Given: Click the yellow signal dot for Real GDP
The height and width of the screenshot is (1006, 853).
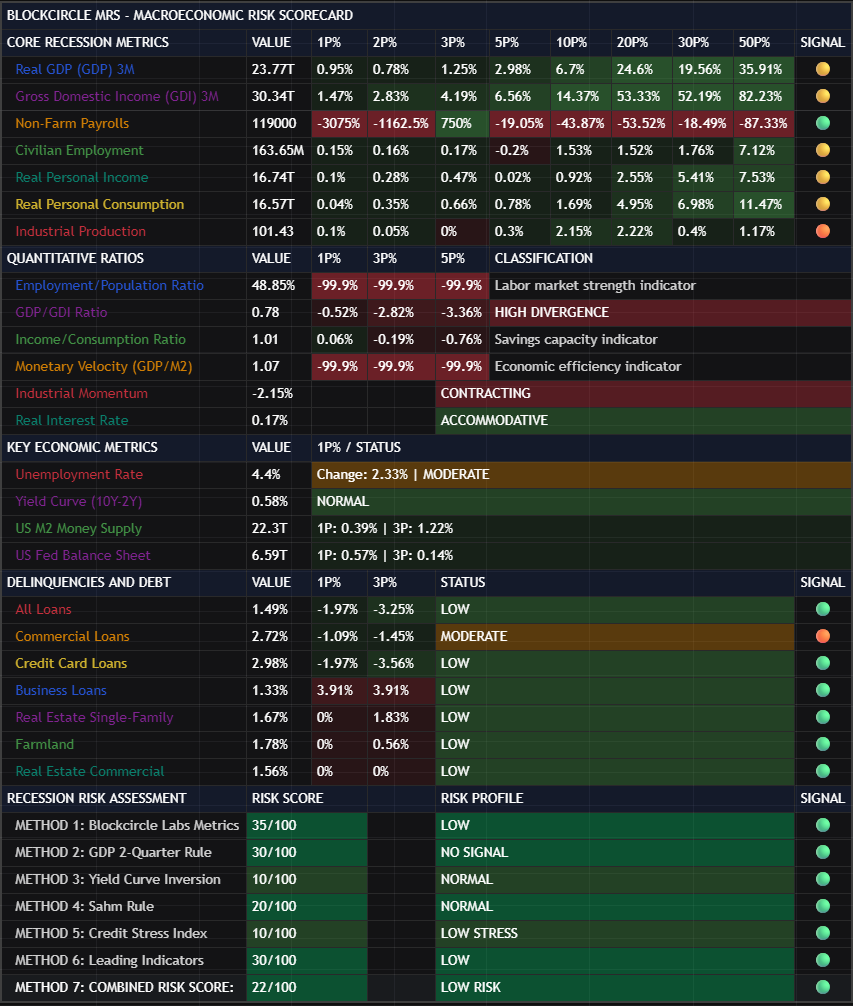Looking at the screenshot, I should click(x=823, y=70).
